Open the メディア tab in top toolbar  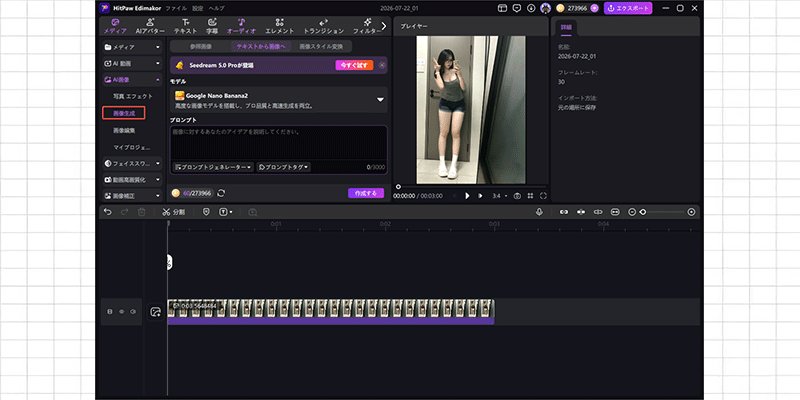115,26
